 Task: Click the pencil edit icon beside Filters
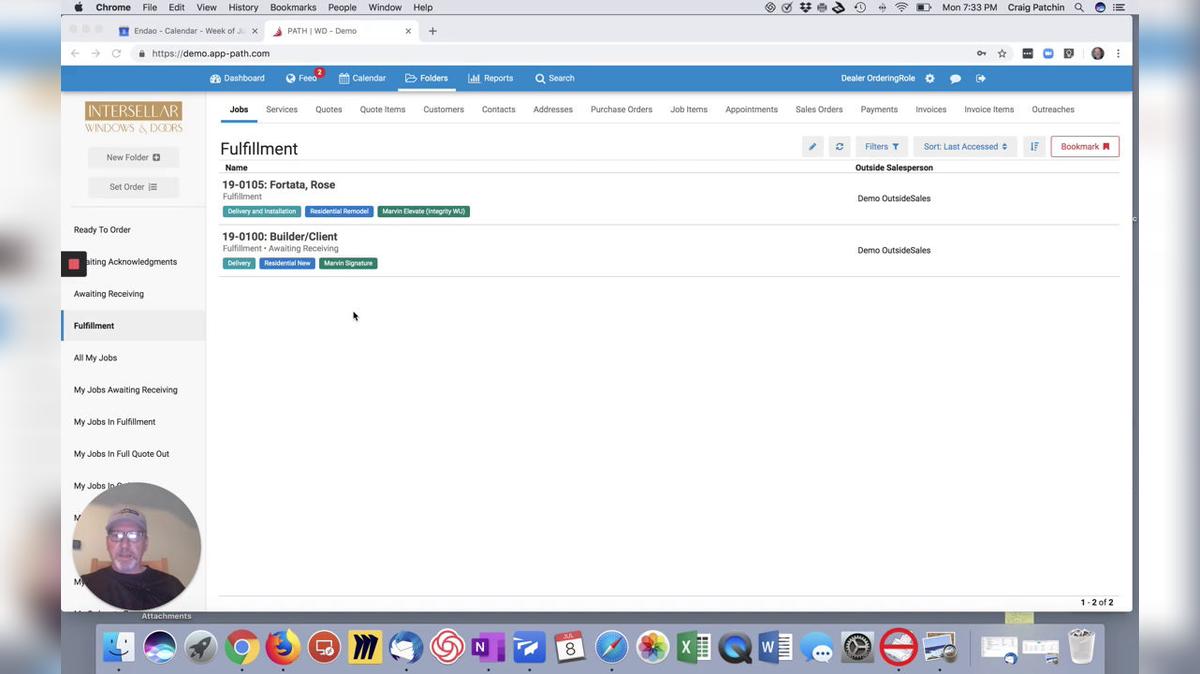point(812,147)
